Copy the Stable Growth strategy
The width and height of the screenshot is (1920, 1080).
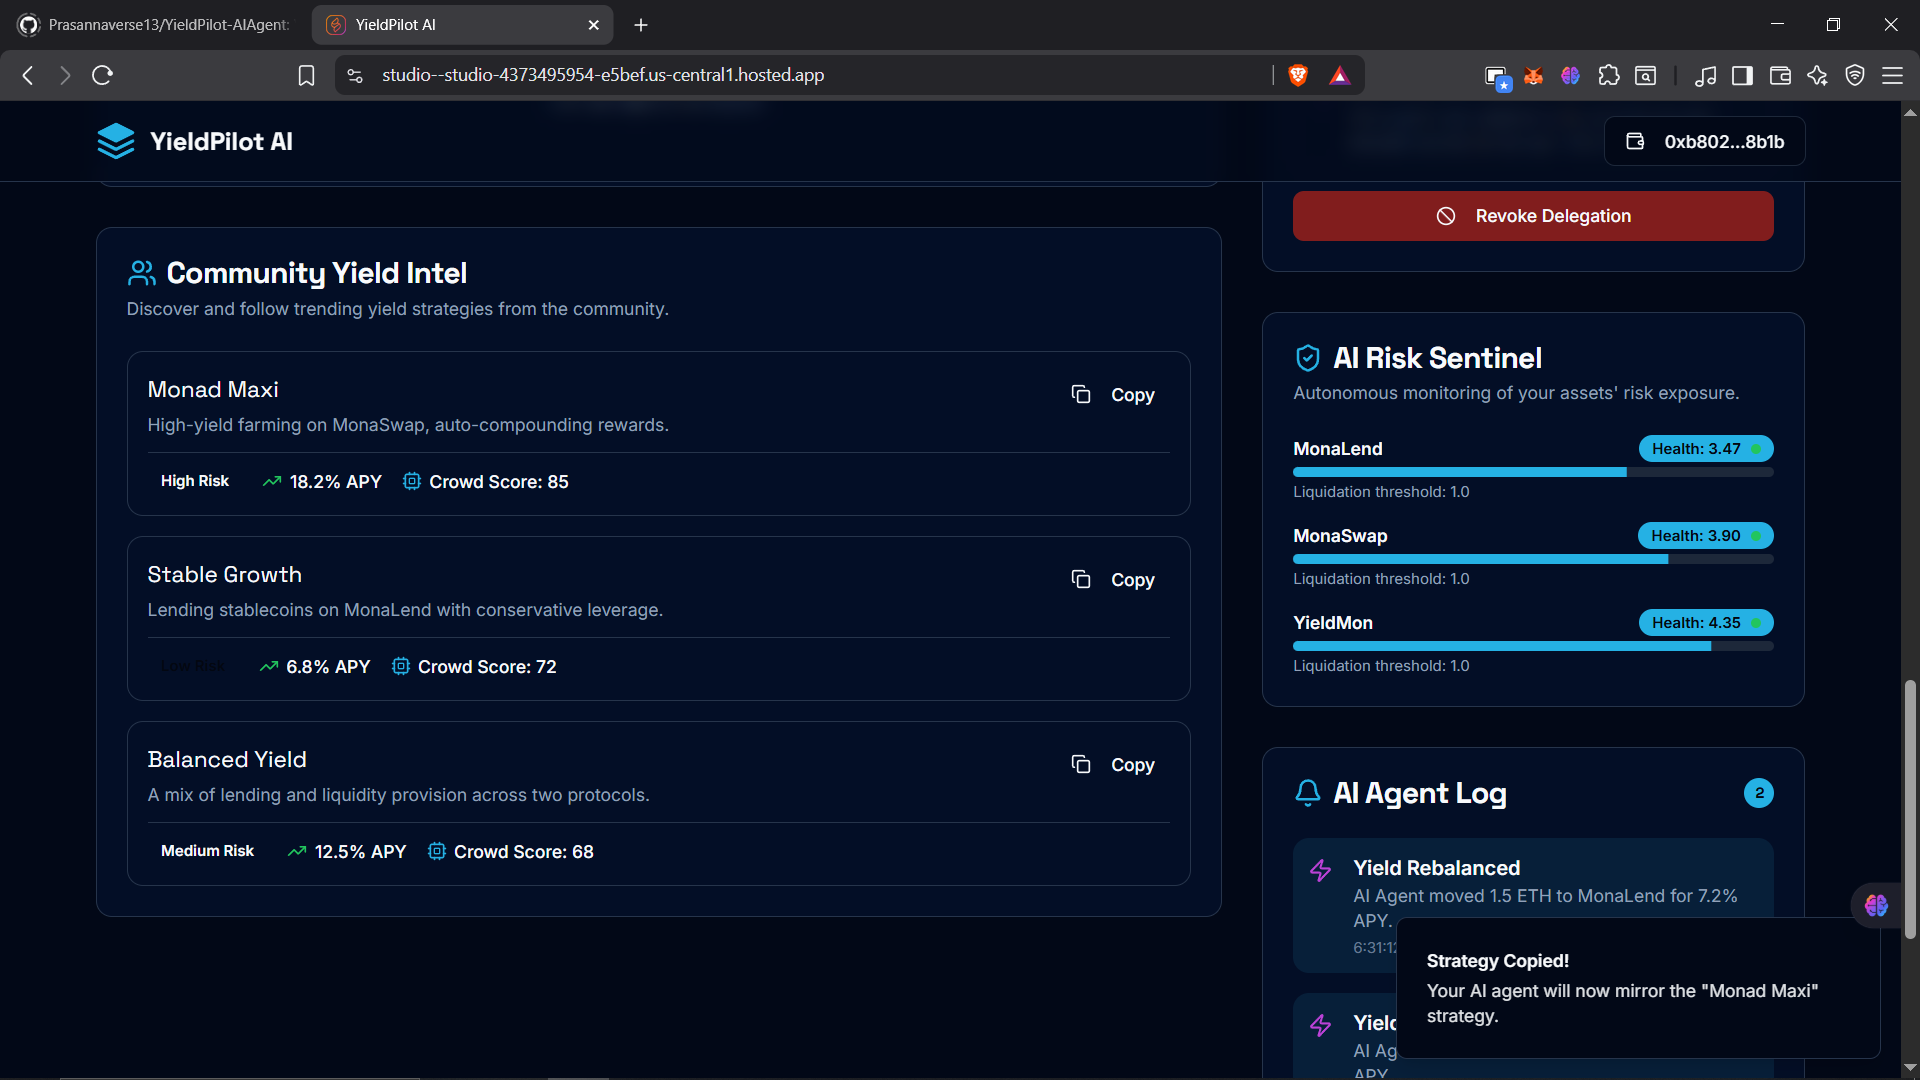click(1113, 580)
